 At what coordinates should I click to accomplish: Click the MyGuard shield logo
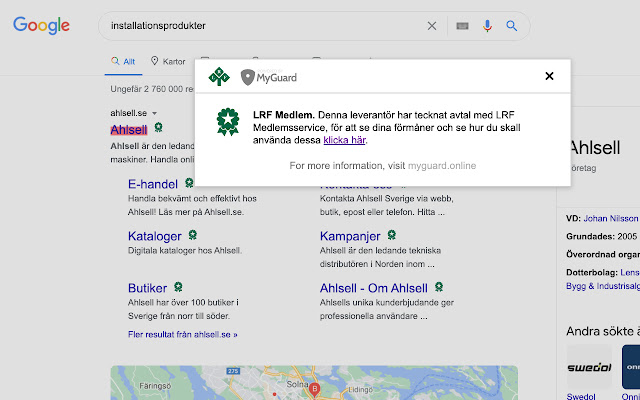click(x=249, y=77)
